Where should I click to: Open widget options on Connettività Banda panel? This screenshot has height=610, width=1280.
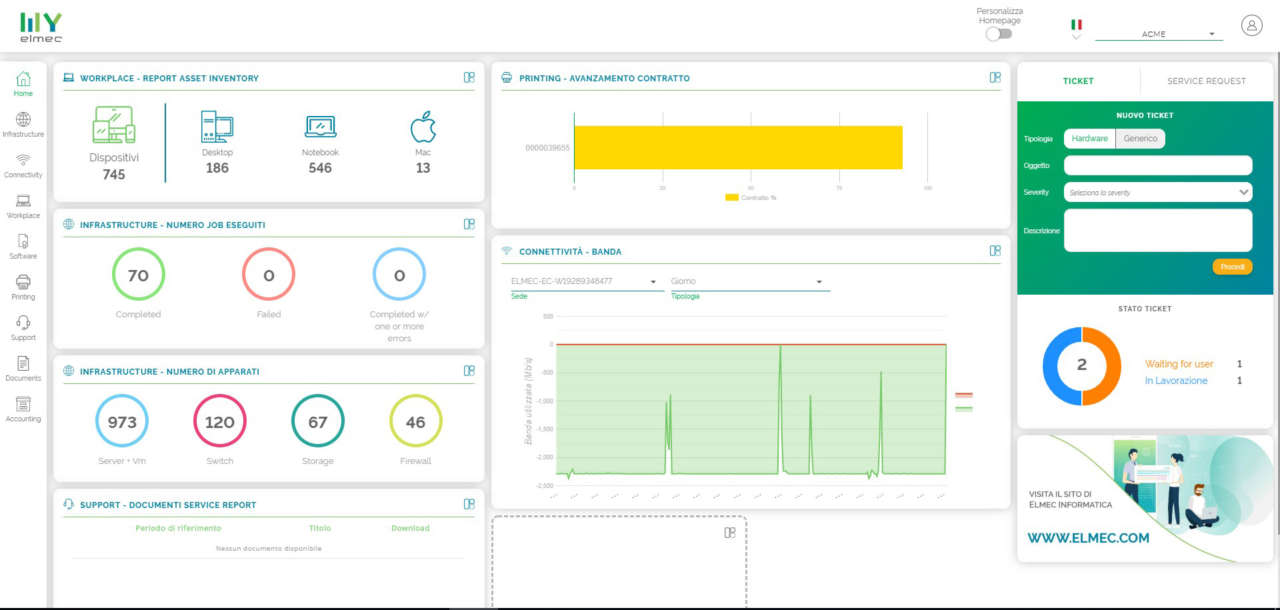[x=995, y=251]
